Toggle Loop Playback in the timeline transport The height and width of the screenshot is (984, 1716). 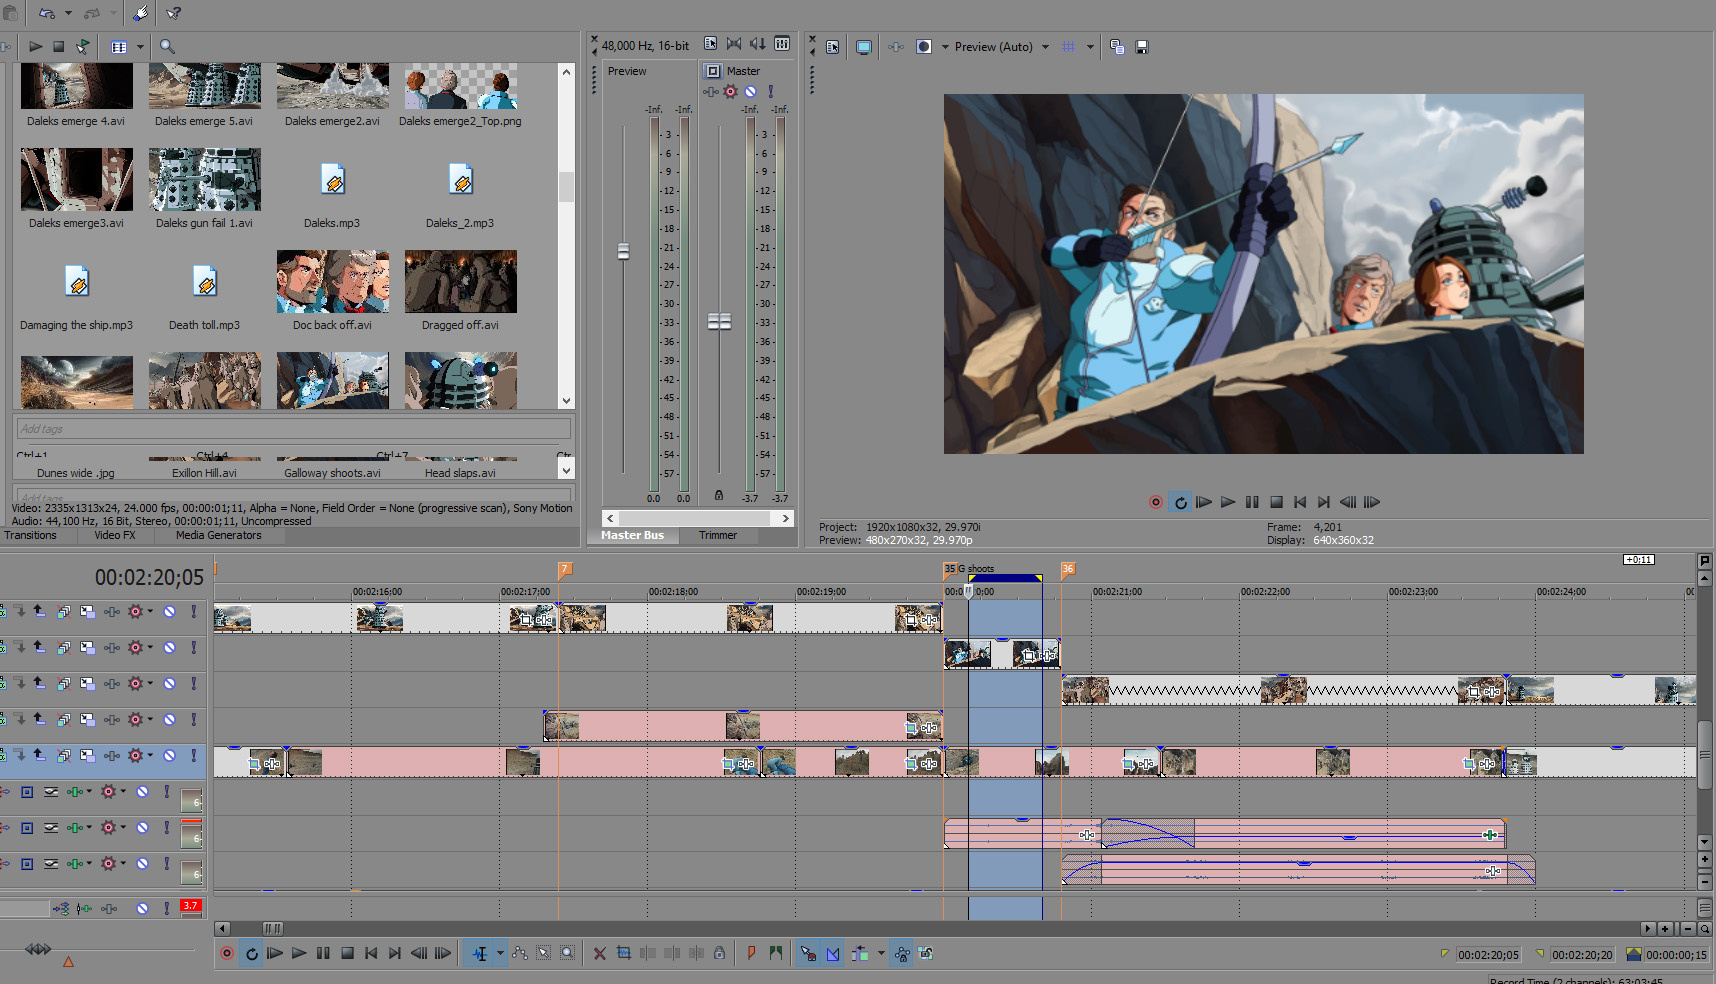click(x=251, y=954)
